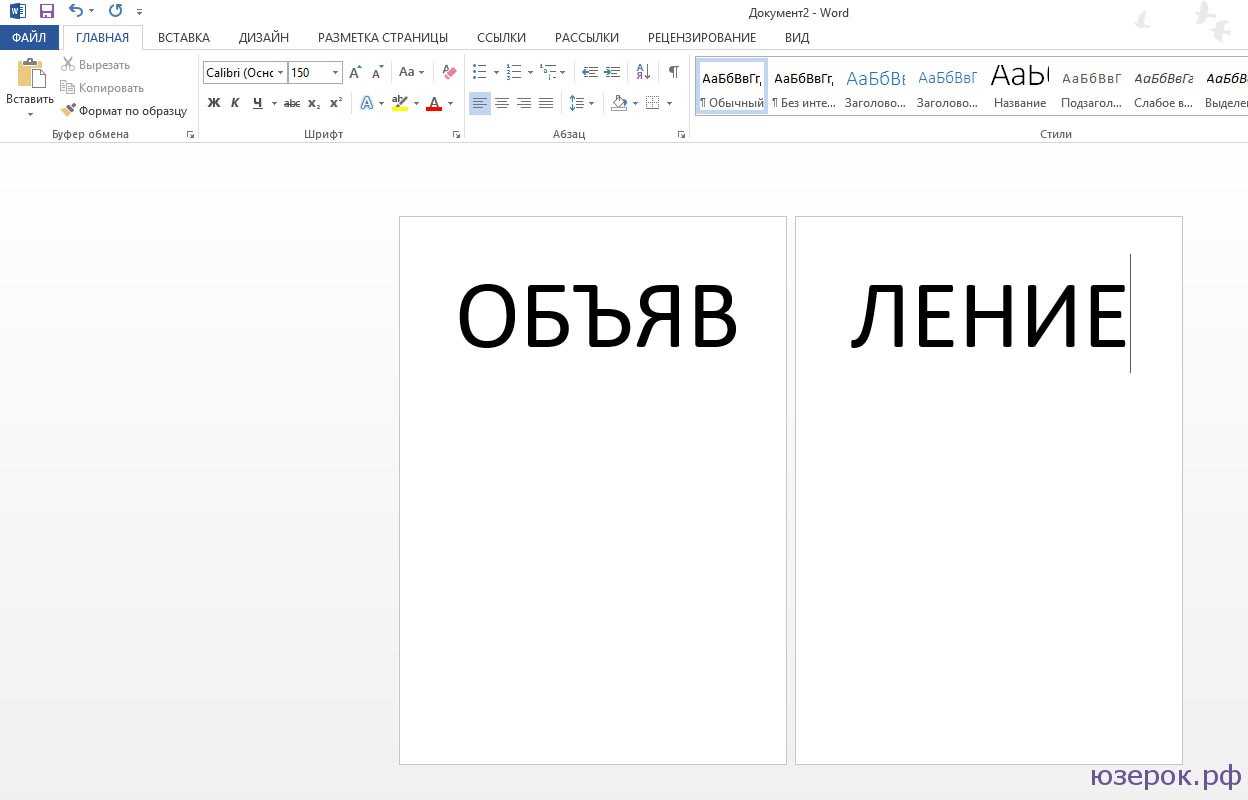This screenshot has height=800, width=1248.
Task: Apply the Подзаголовок style
Action: click(x=1092, y=86)
